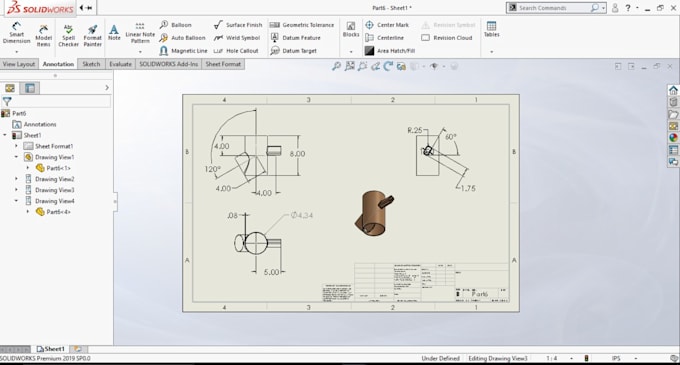This screenshot has width=680, height=365.
Task: Click the isometric 3D model view
Action: 373,213
